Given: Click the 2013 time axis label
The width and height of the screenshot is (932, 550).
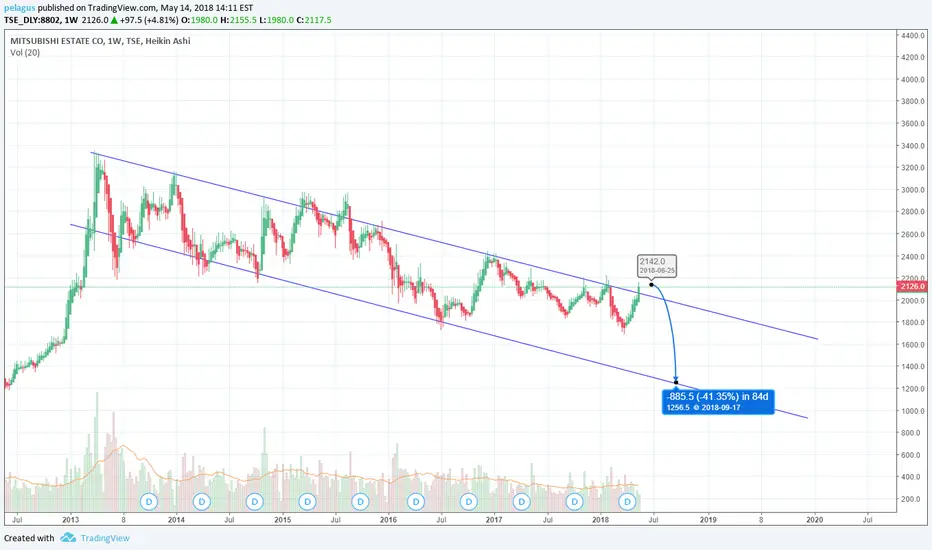Looking at the screenshot, I should coord(71,520).
